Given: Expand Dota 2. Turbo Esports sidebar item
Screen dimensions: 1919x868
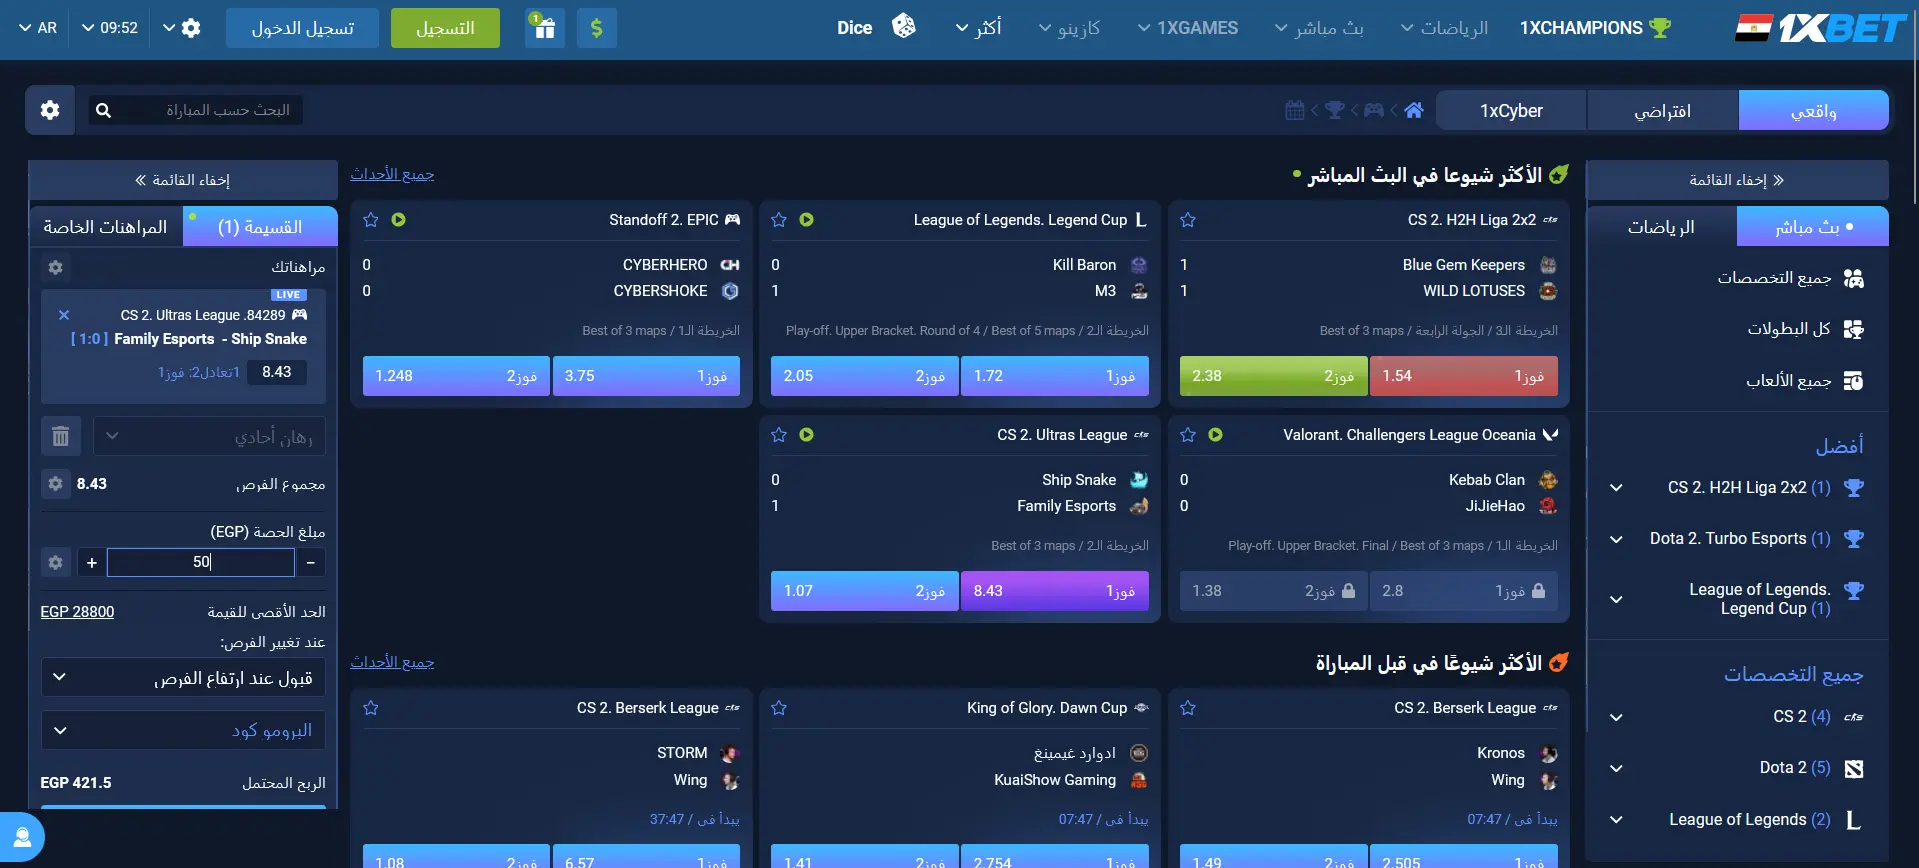Looking at the screenshot, I should point(1616,539).
